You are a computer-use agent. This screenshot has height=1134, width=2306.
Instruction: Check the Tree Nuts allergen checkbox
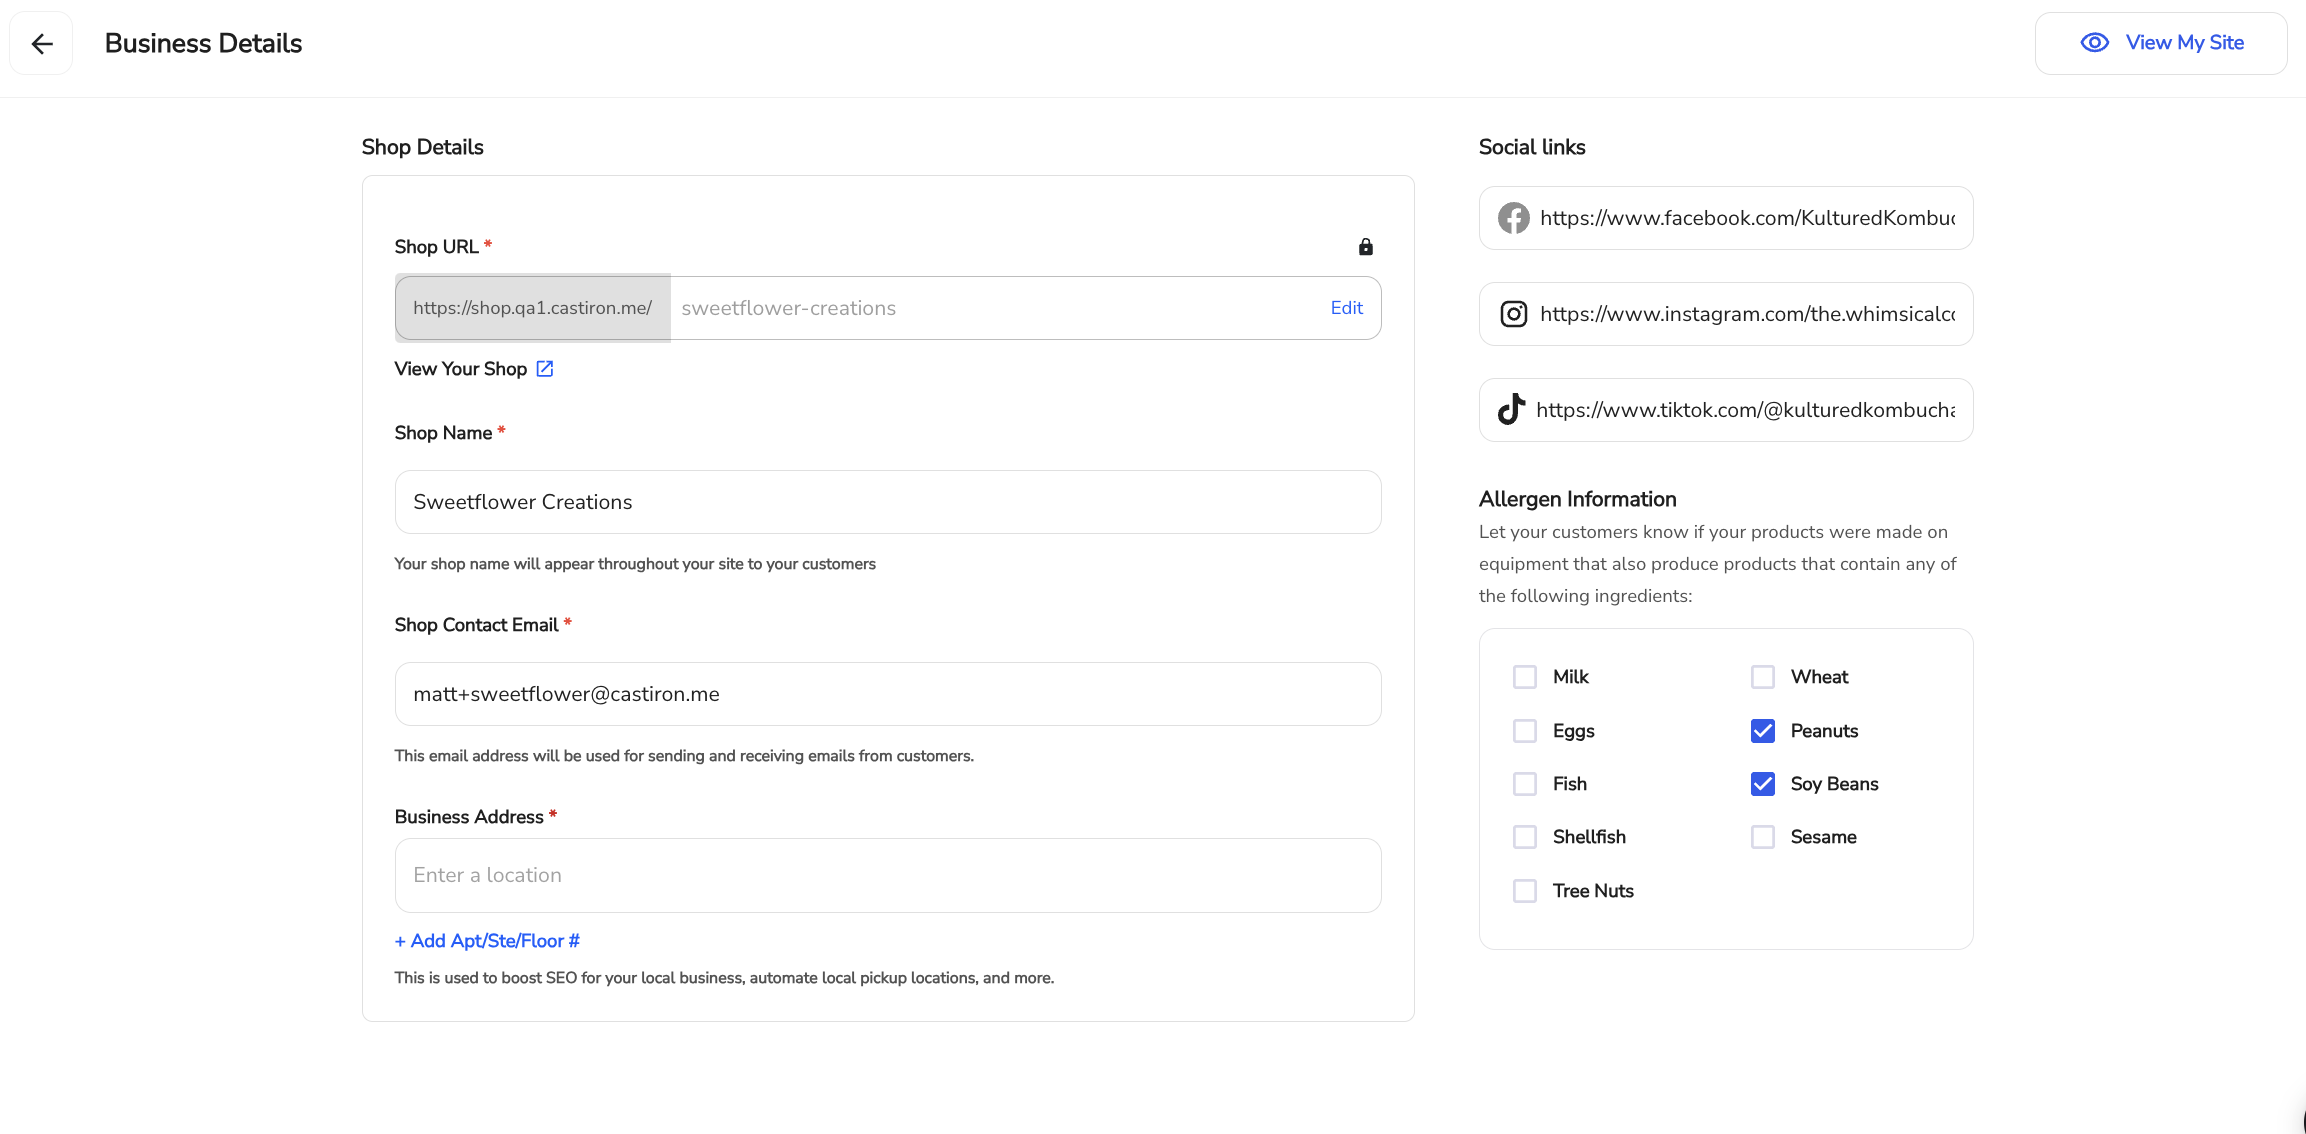(x=1524, y=891)
